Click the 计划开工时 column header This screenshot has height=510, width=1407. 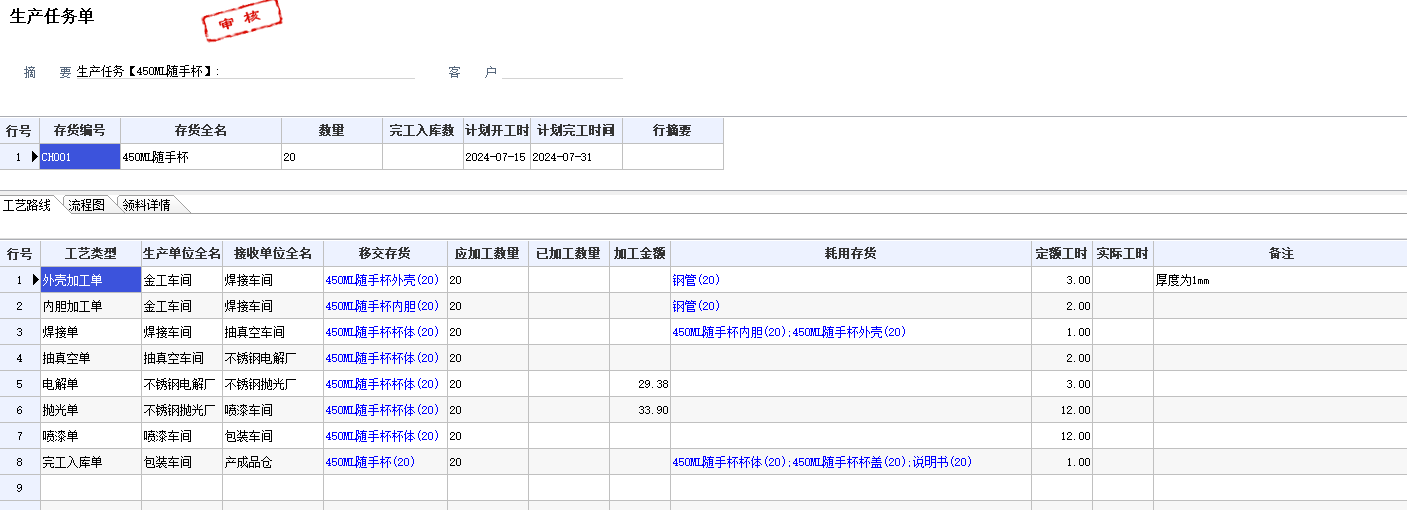(497, 131)
